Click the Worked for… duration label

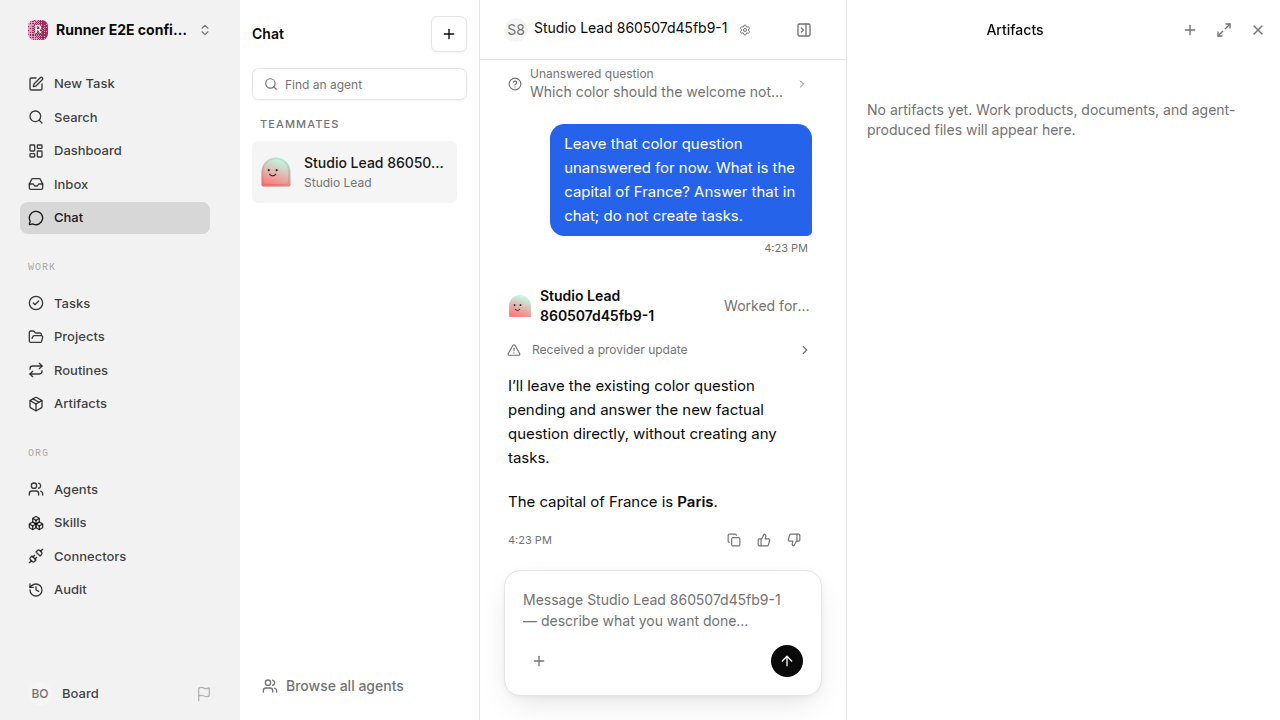pos(767,306)
